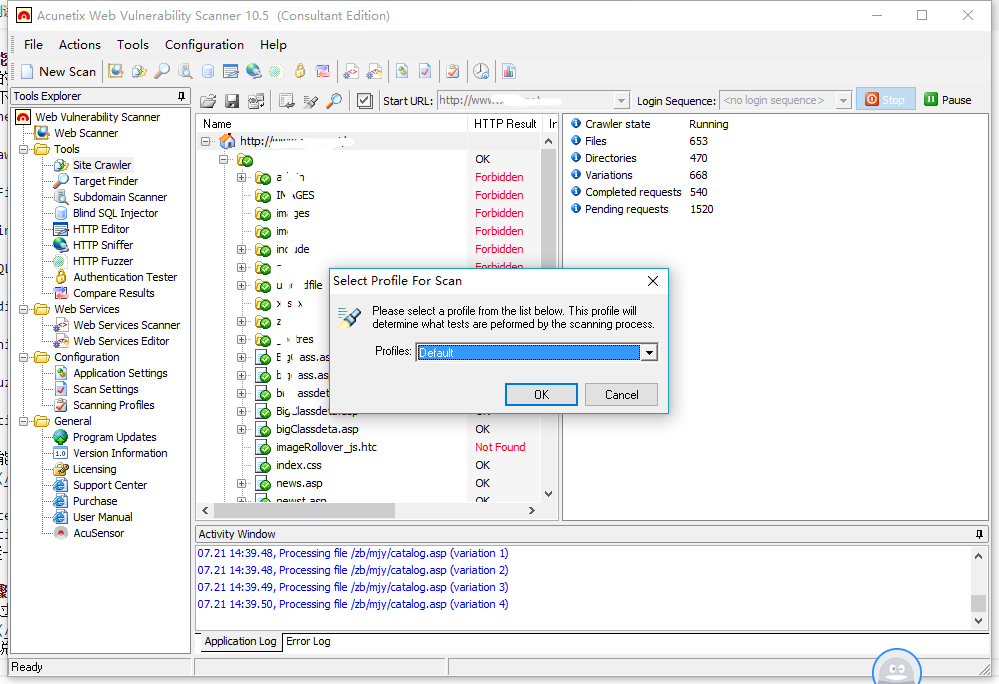Open the Actions menu
Viewport: 999px width, 684px height.
click(x=80, y=45)
